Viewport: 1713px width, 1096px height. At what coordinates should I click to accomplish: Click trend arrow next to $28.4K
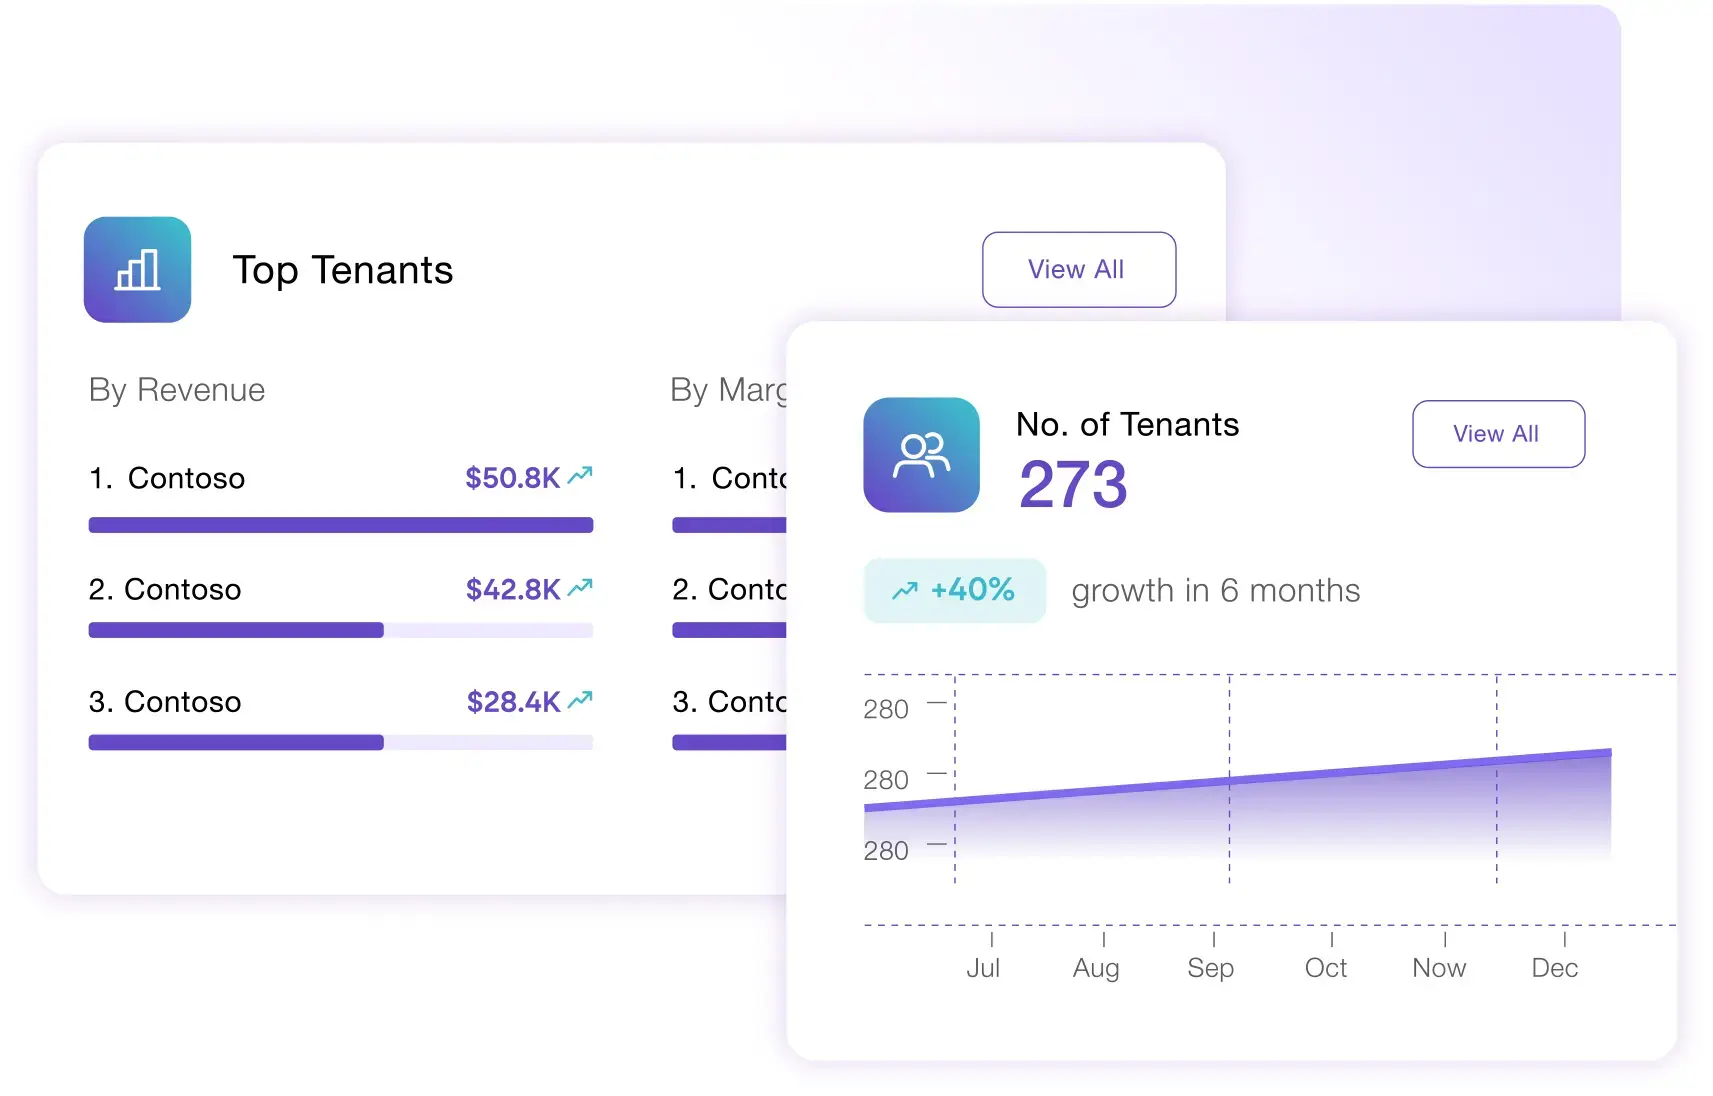pos(580,700)
